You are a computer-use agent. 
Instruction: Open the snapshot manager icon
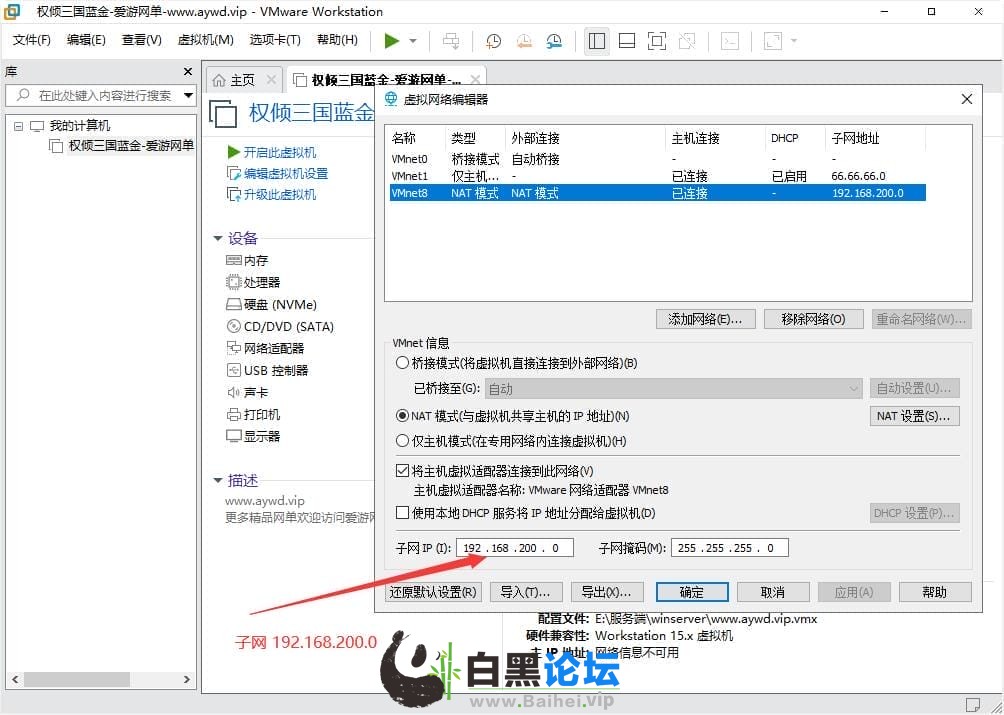(x=554, y=41)
